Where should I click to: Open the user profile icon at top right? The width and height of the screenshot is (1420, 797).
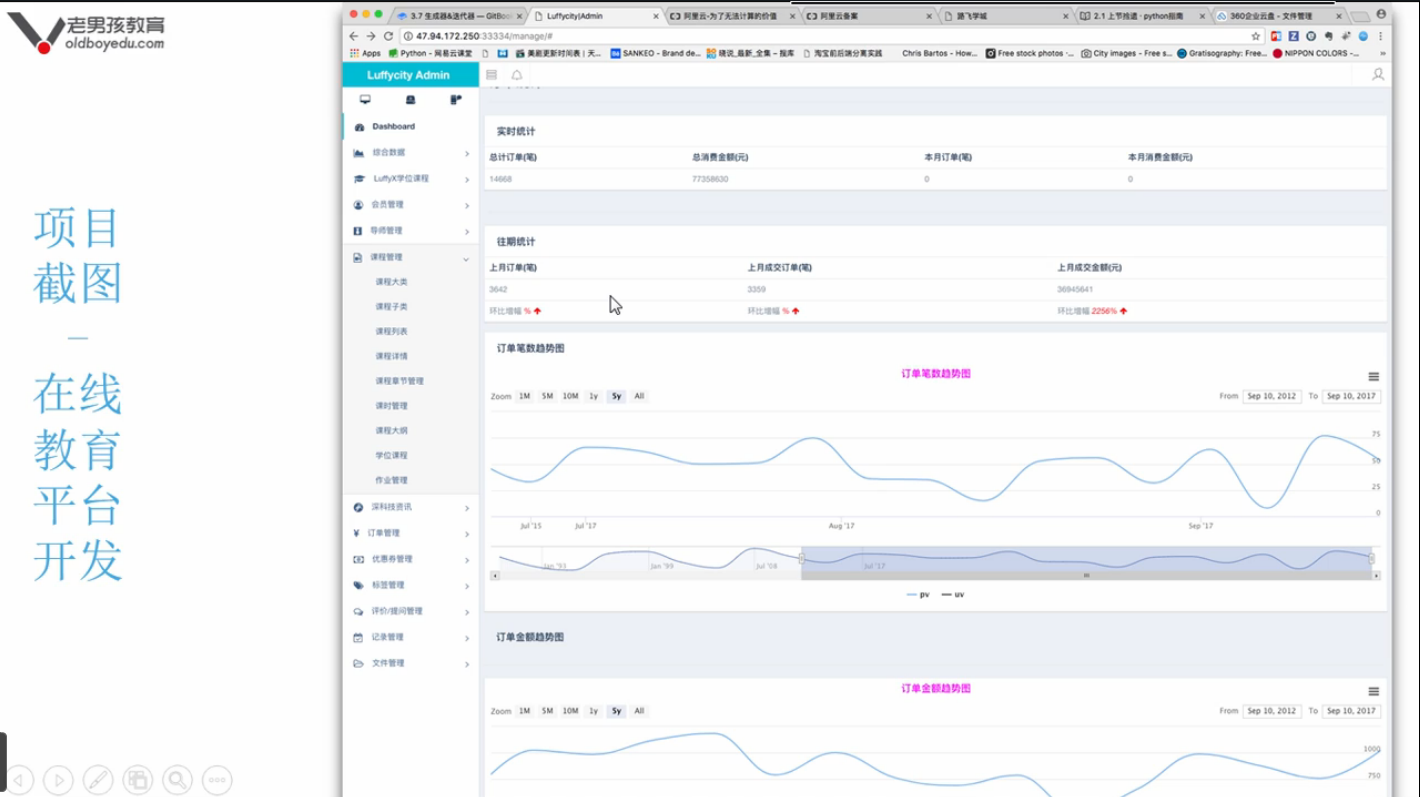[1378, 75]
